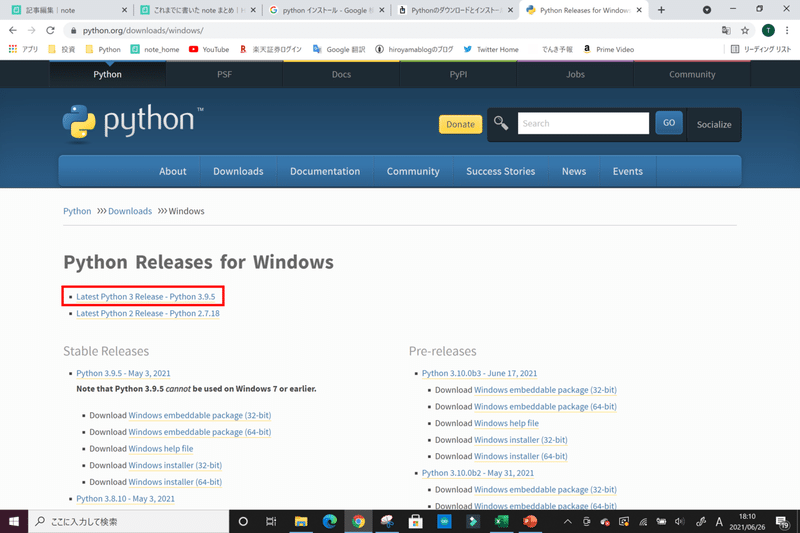Image resolution: width=800 pixels, height=533 pixels.
Task: Open the Windows Start menu
Action: (x=14, y=521)
